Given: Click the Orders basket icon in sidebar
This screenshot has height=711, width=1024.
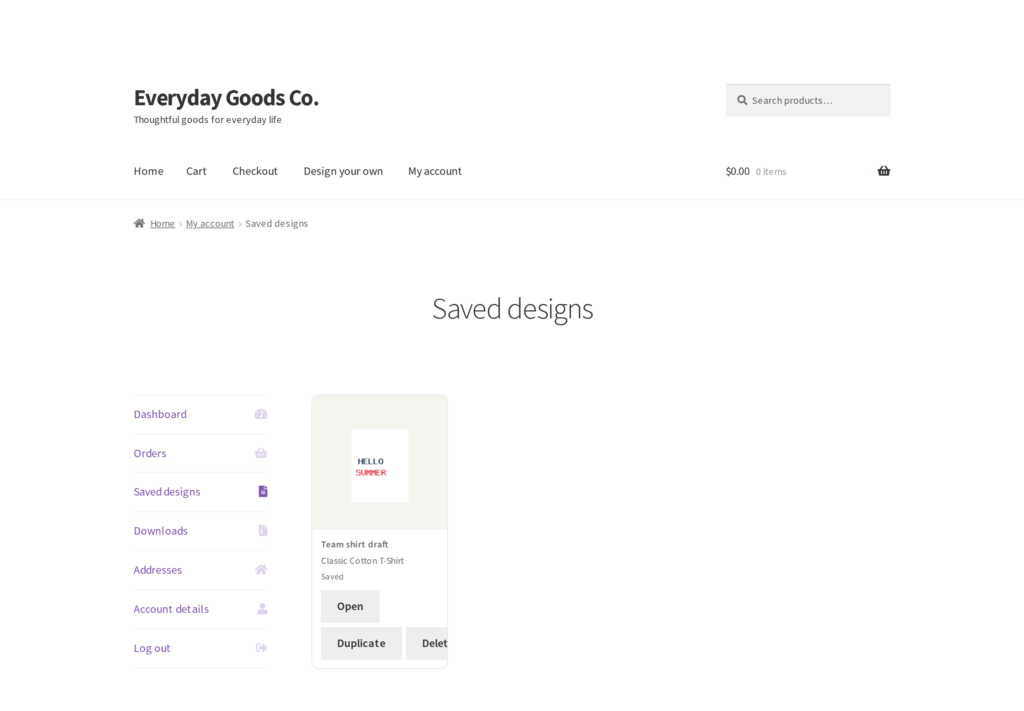Looking at the screenshot, I should pyautogui.click(x=261, y=453).
